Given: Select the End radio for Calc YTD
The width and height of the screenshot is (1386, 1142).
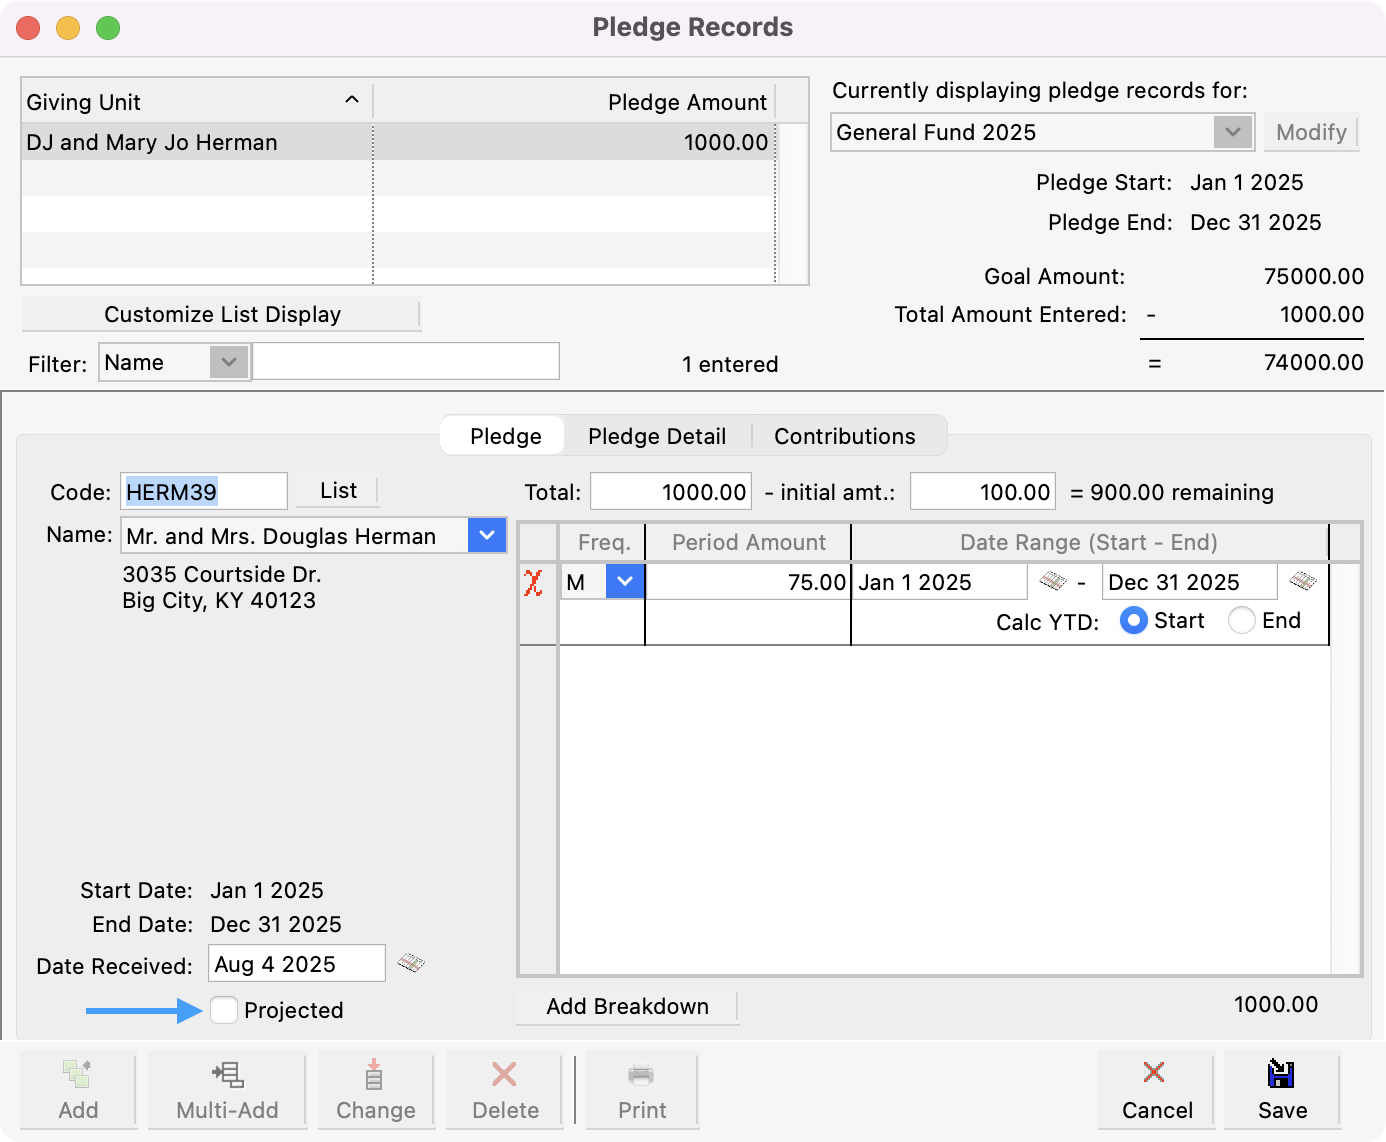Looking at the screenshot, I should 1242,621.
